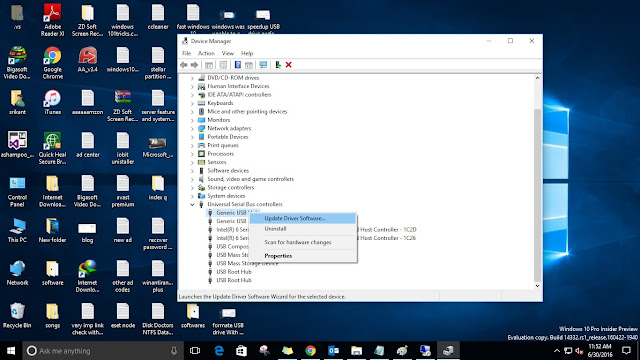Select Storage controllers category
This screenshot has height=360, width=640.
point(231,187)
